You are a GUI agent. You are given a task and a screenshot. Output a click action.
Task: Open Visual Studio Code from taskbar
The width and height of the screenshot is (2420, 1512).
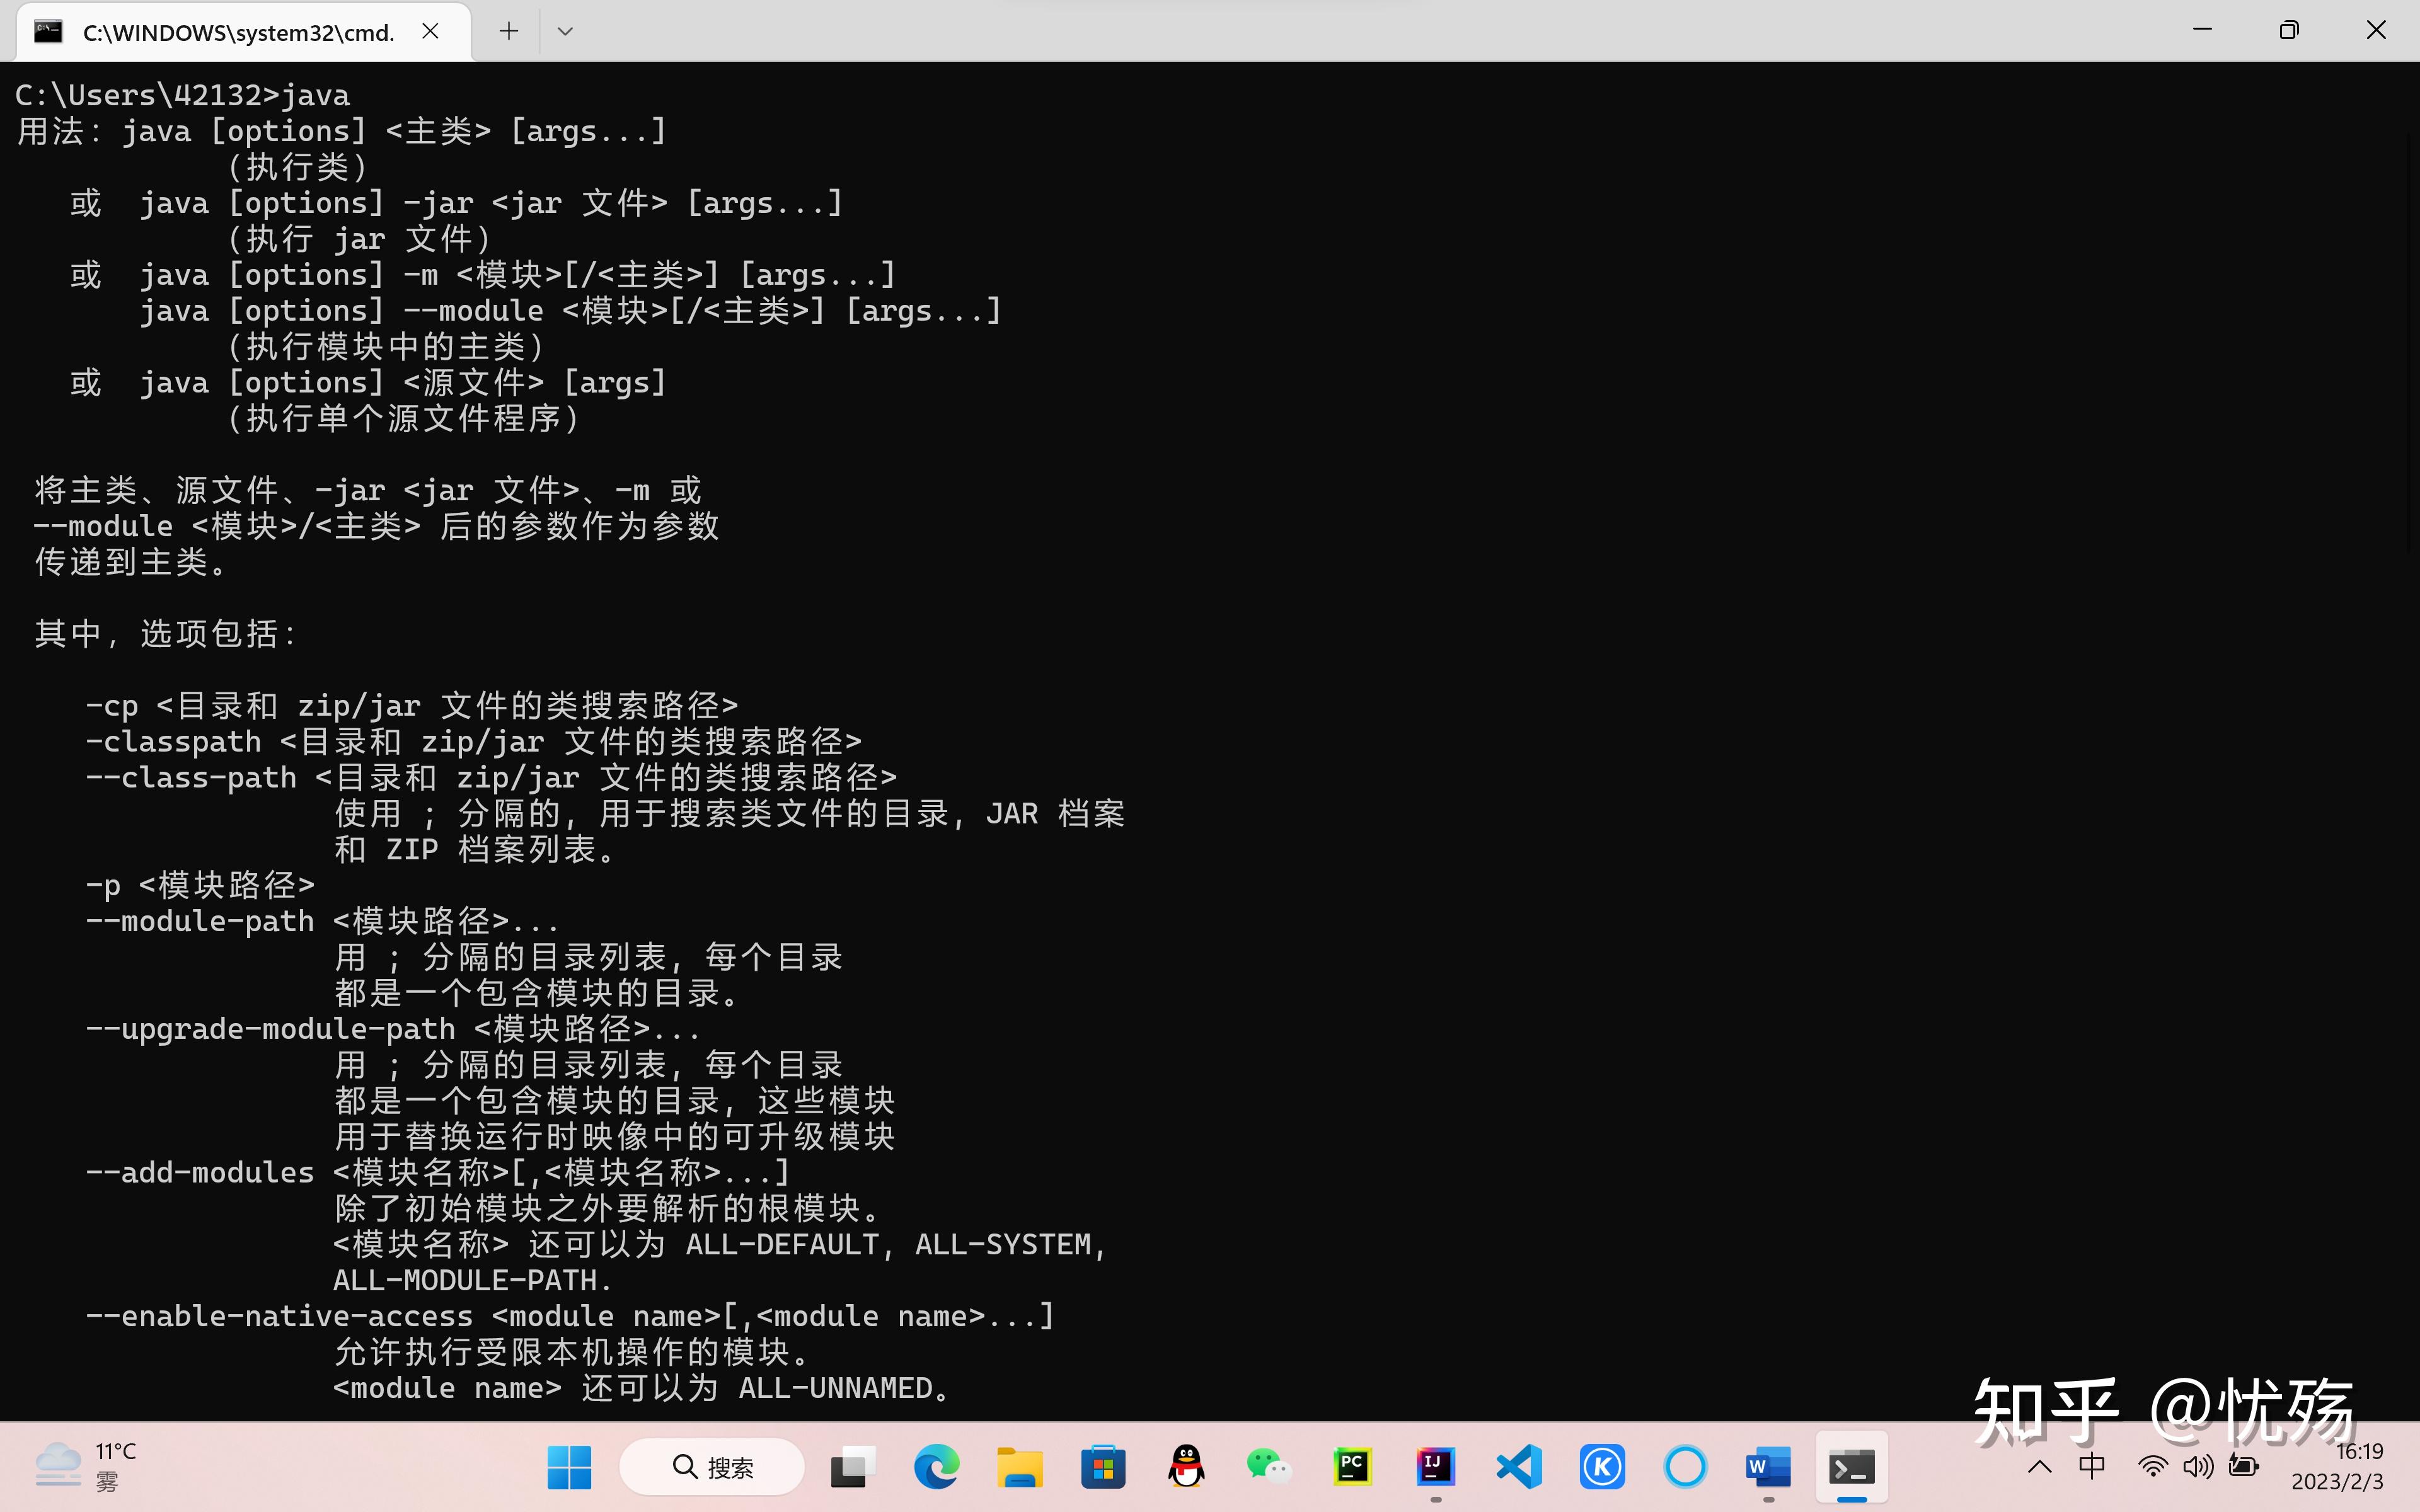point(1519,1467)
